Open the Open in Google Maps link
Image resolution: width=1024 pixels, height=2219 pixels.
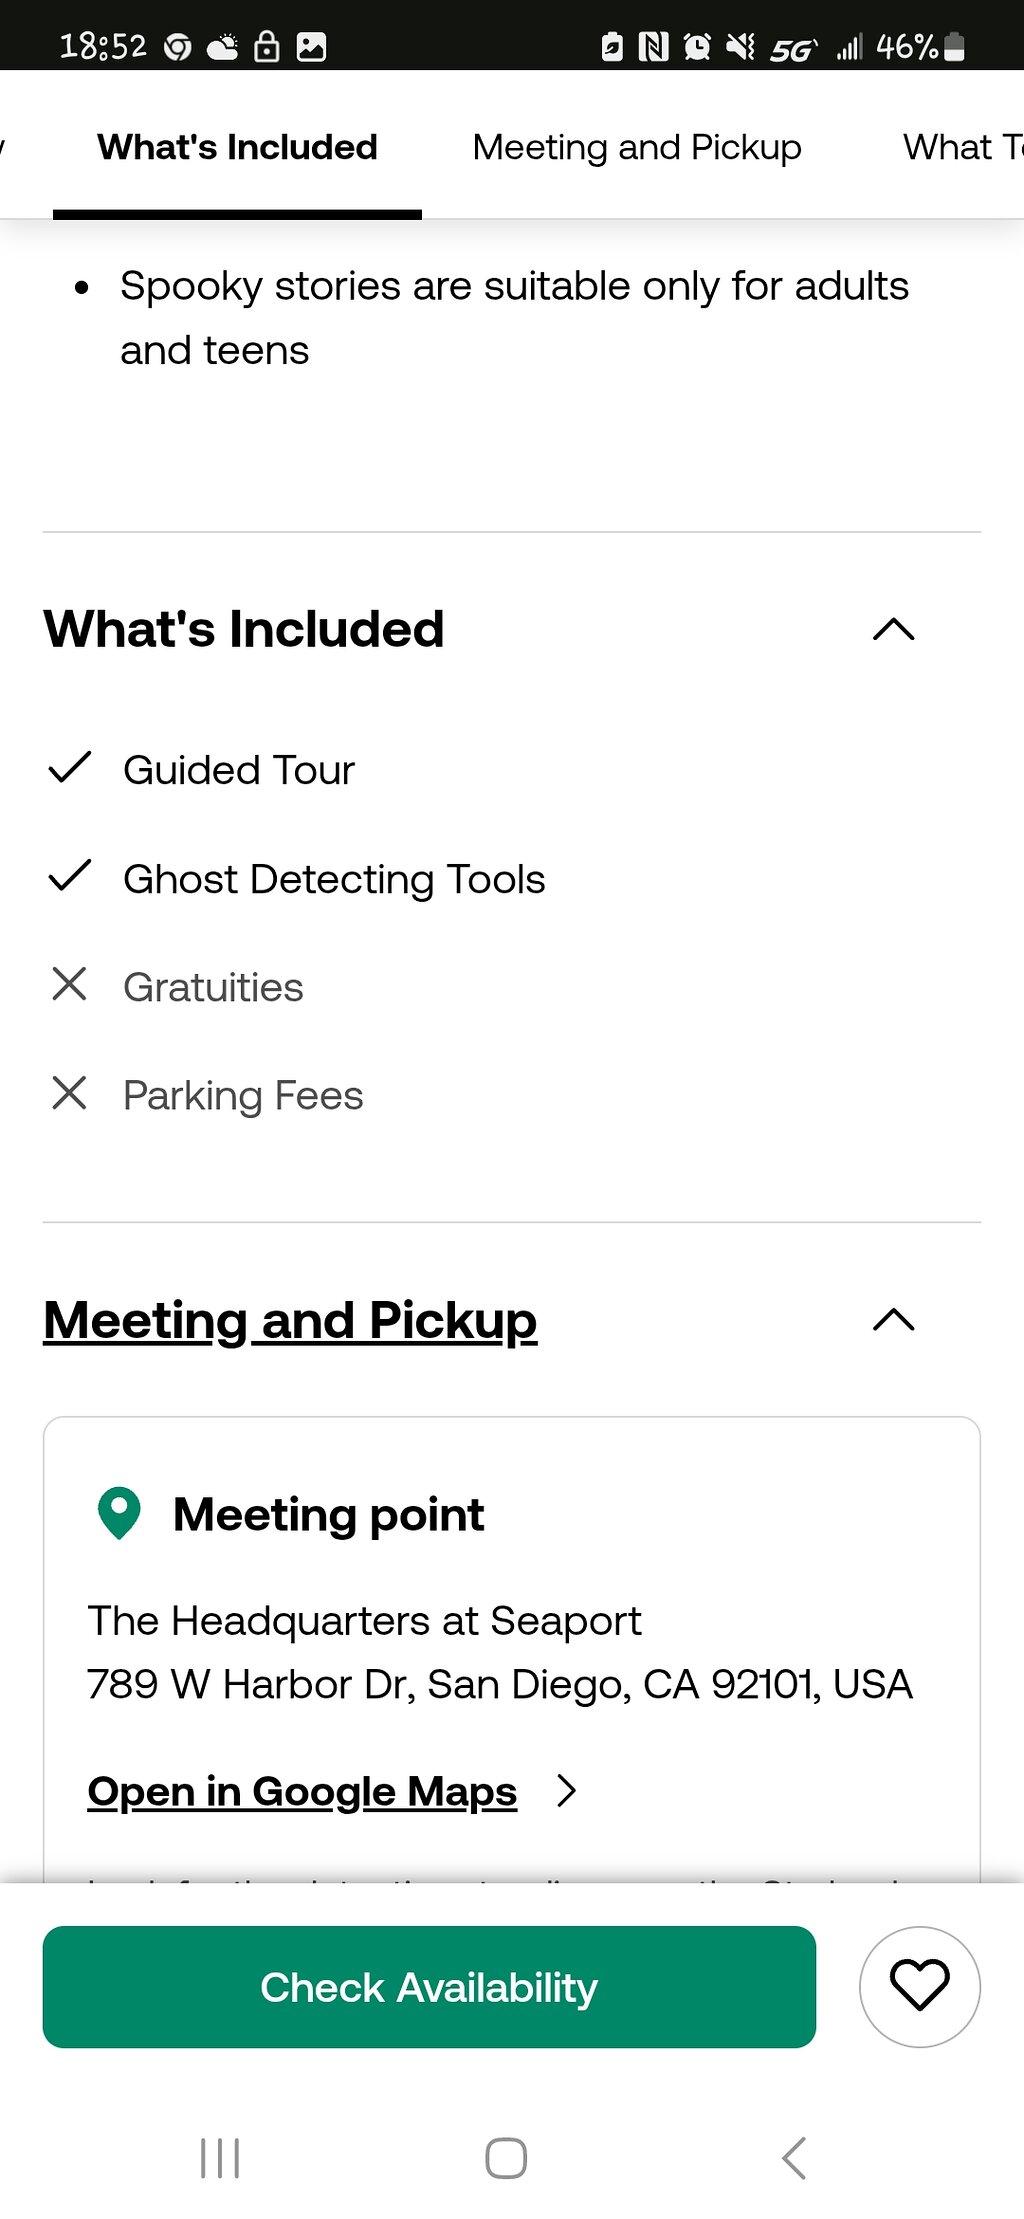(302, 1791)
